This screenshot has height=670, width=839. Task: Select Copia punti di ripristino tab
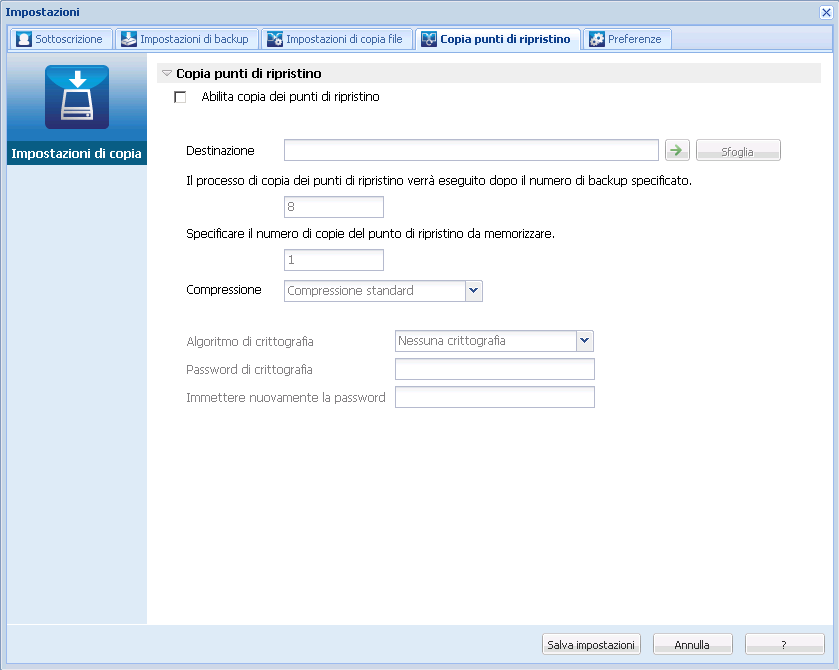(497, 39)
